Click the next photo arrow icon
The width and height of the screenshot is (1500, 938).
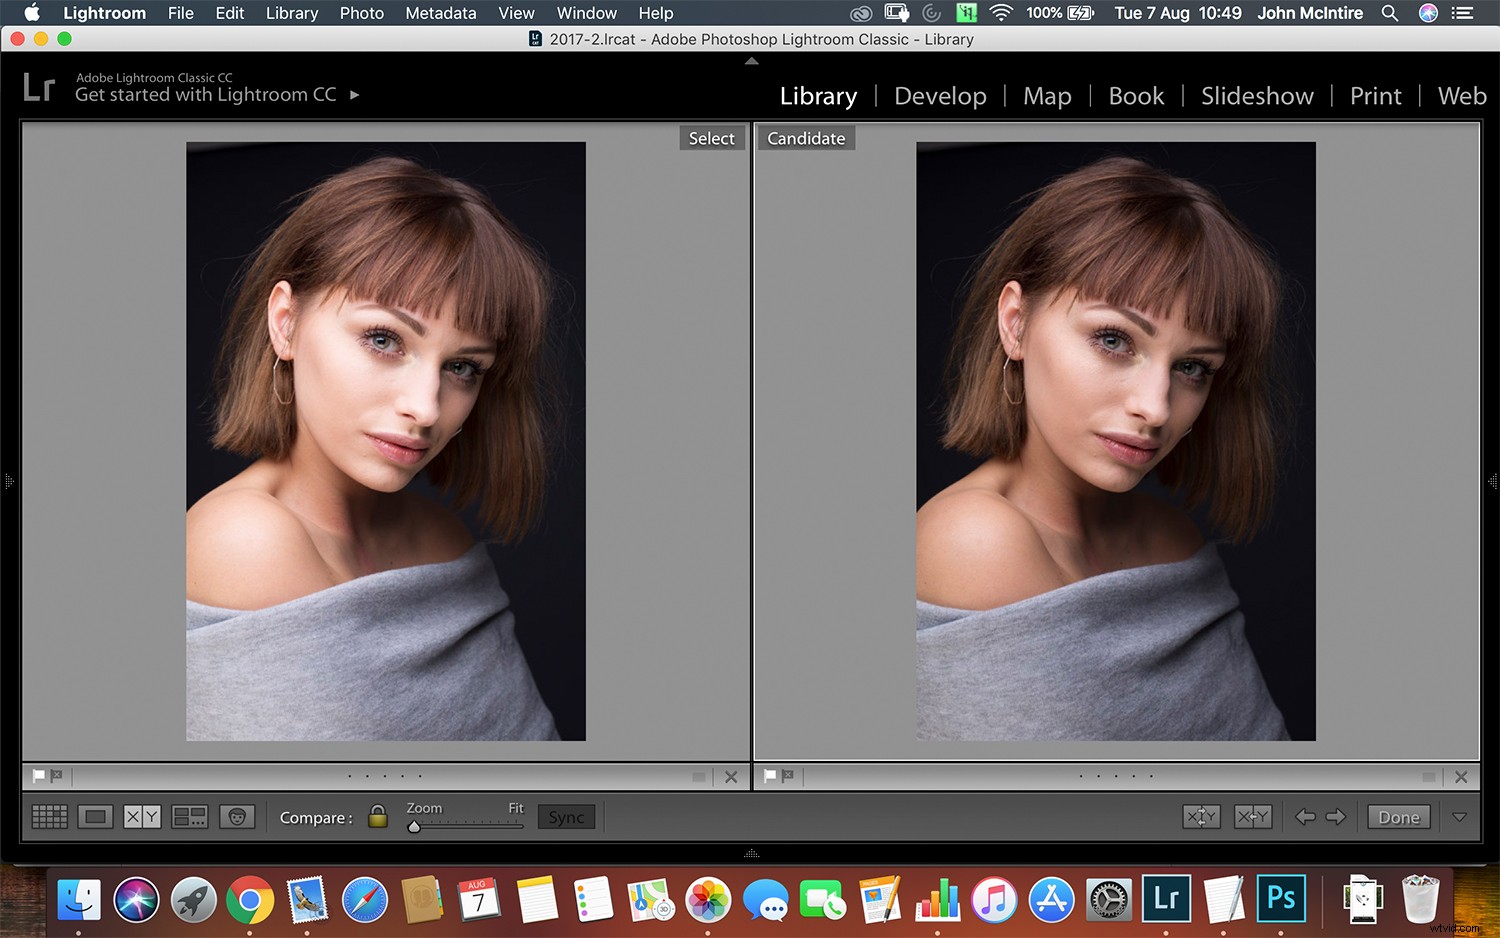(1337, 816)
